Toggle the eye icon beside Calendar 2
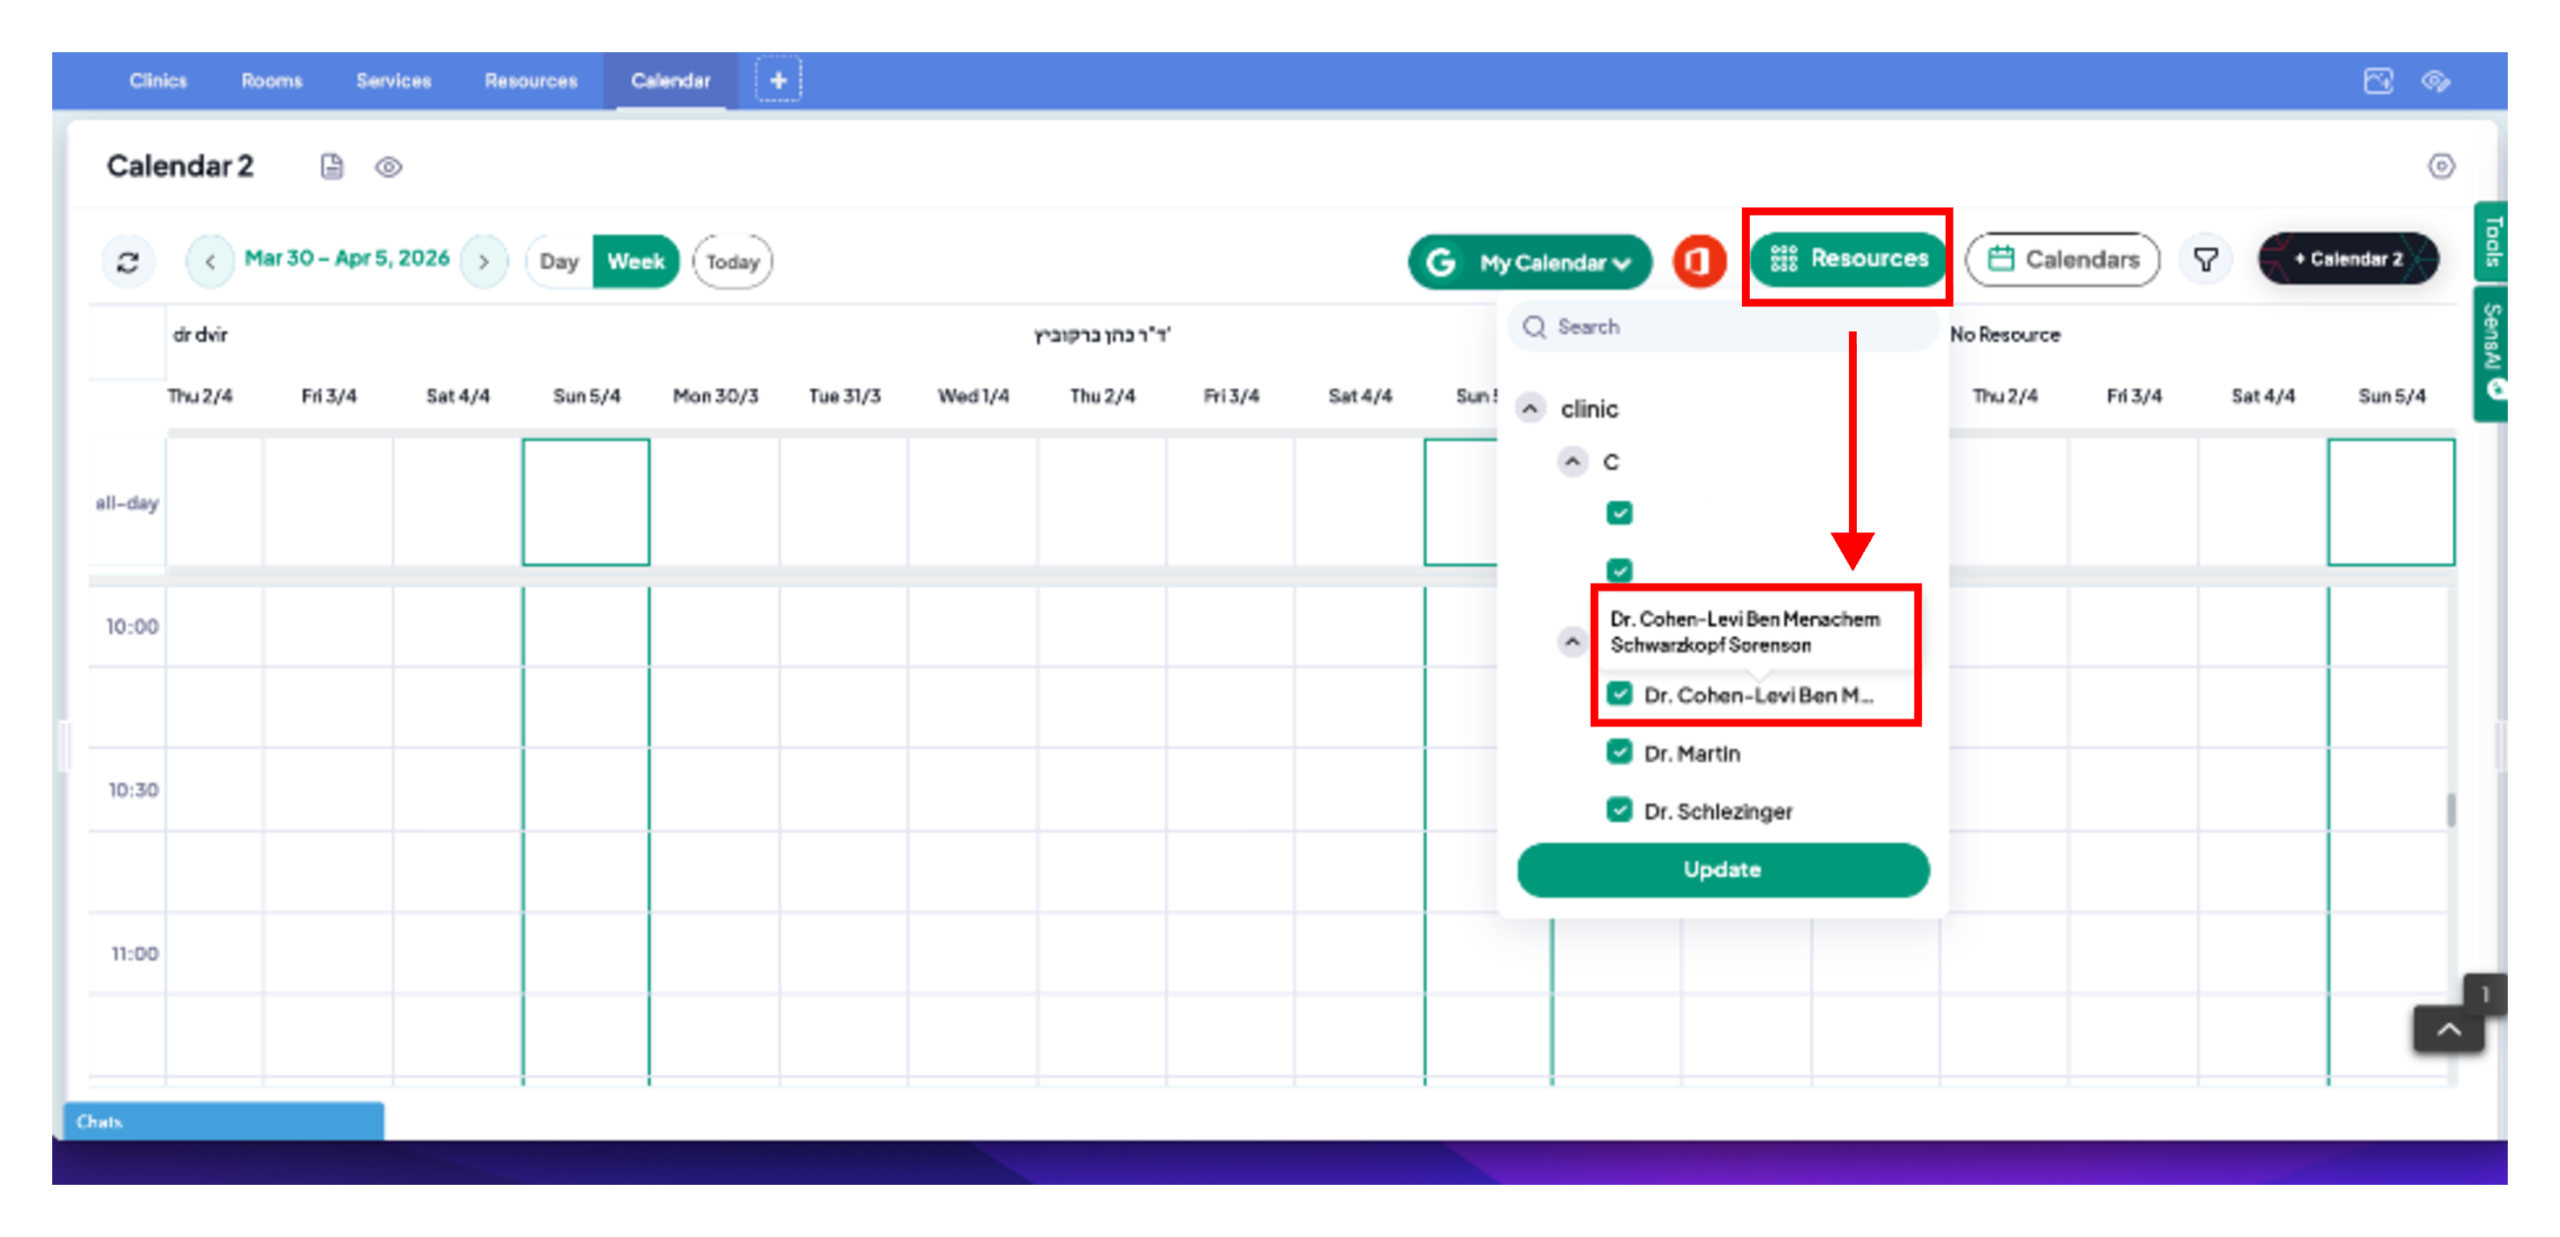The width and height of the screenshot is (2560, 1237). (x=389, y=167)
